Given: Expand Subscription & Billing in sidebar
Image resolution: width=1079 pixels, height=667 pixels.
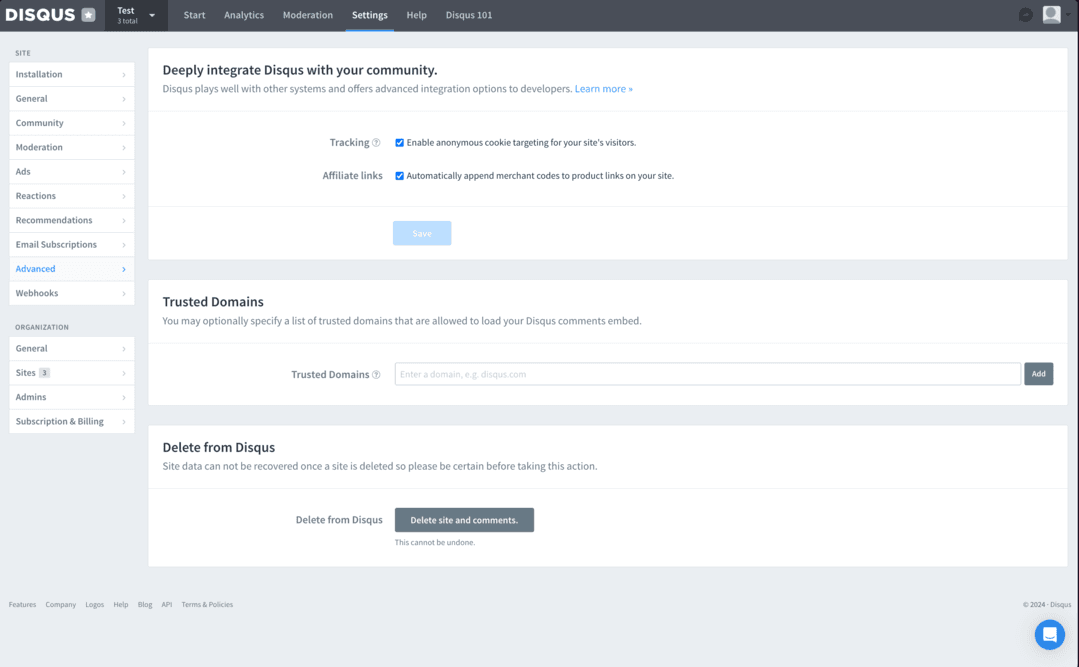Looking at the screenshot, I should pyautogui.click(x=71, y=421).
